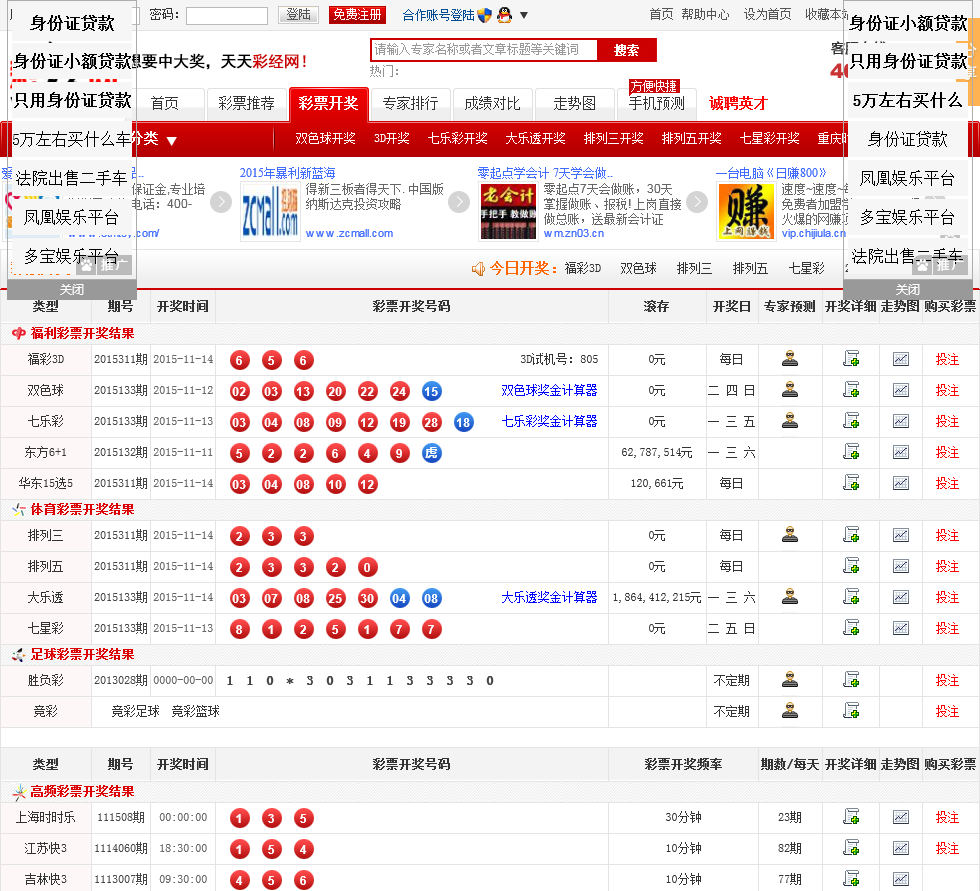View draw details icon for 东方6+1
The image size is (980, 891).
851,451
